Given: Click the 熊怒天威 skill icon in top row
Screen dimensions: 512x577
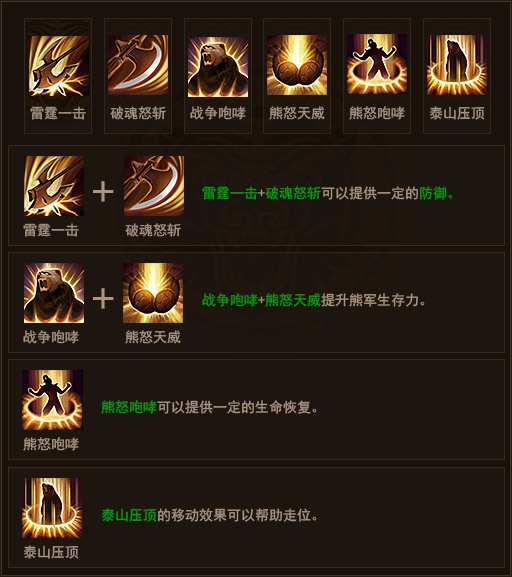Looking at the screenshot, I should 297,65.
